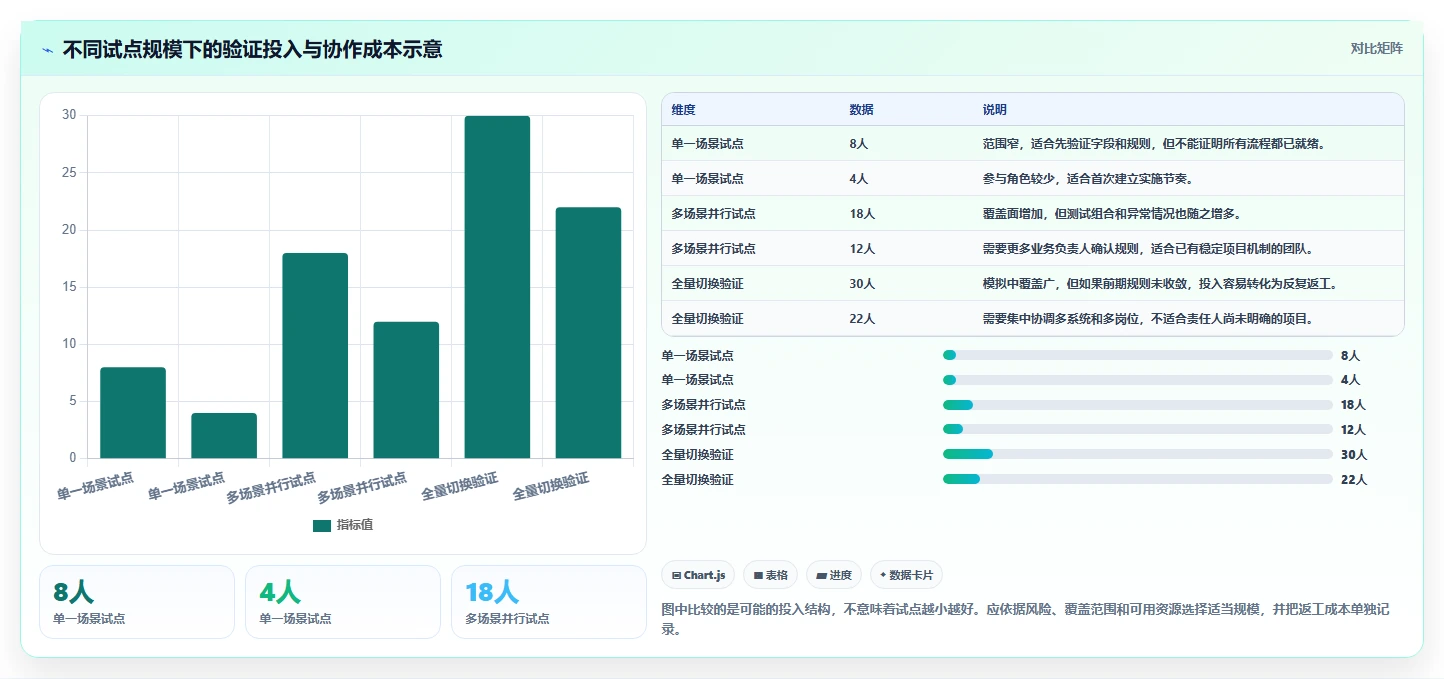Click the 4人 summary card

(343, 602)
